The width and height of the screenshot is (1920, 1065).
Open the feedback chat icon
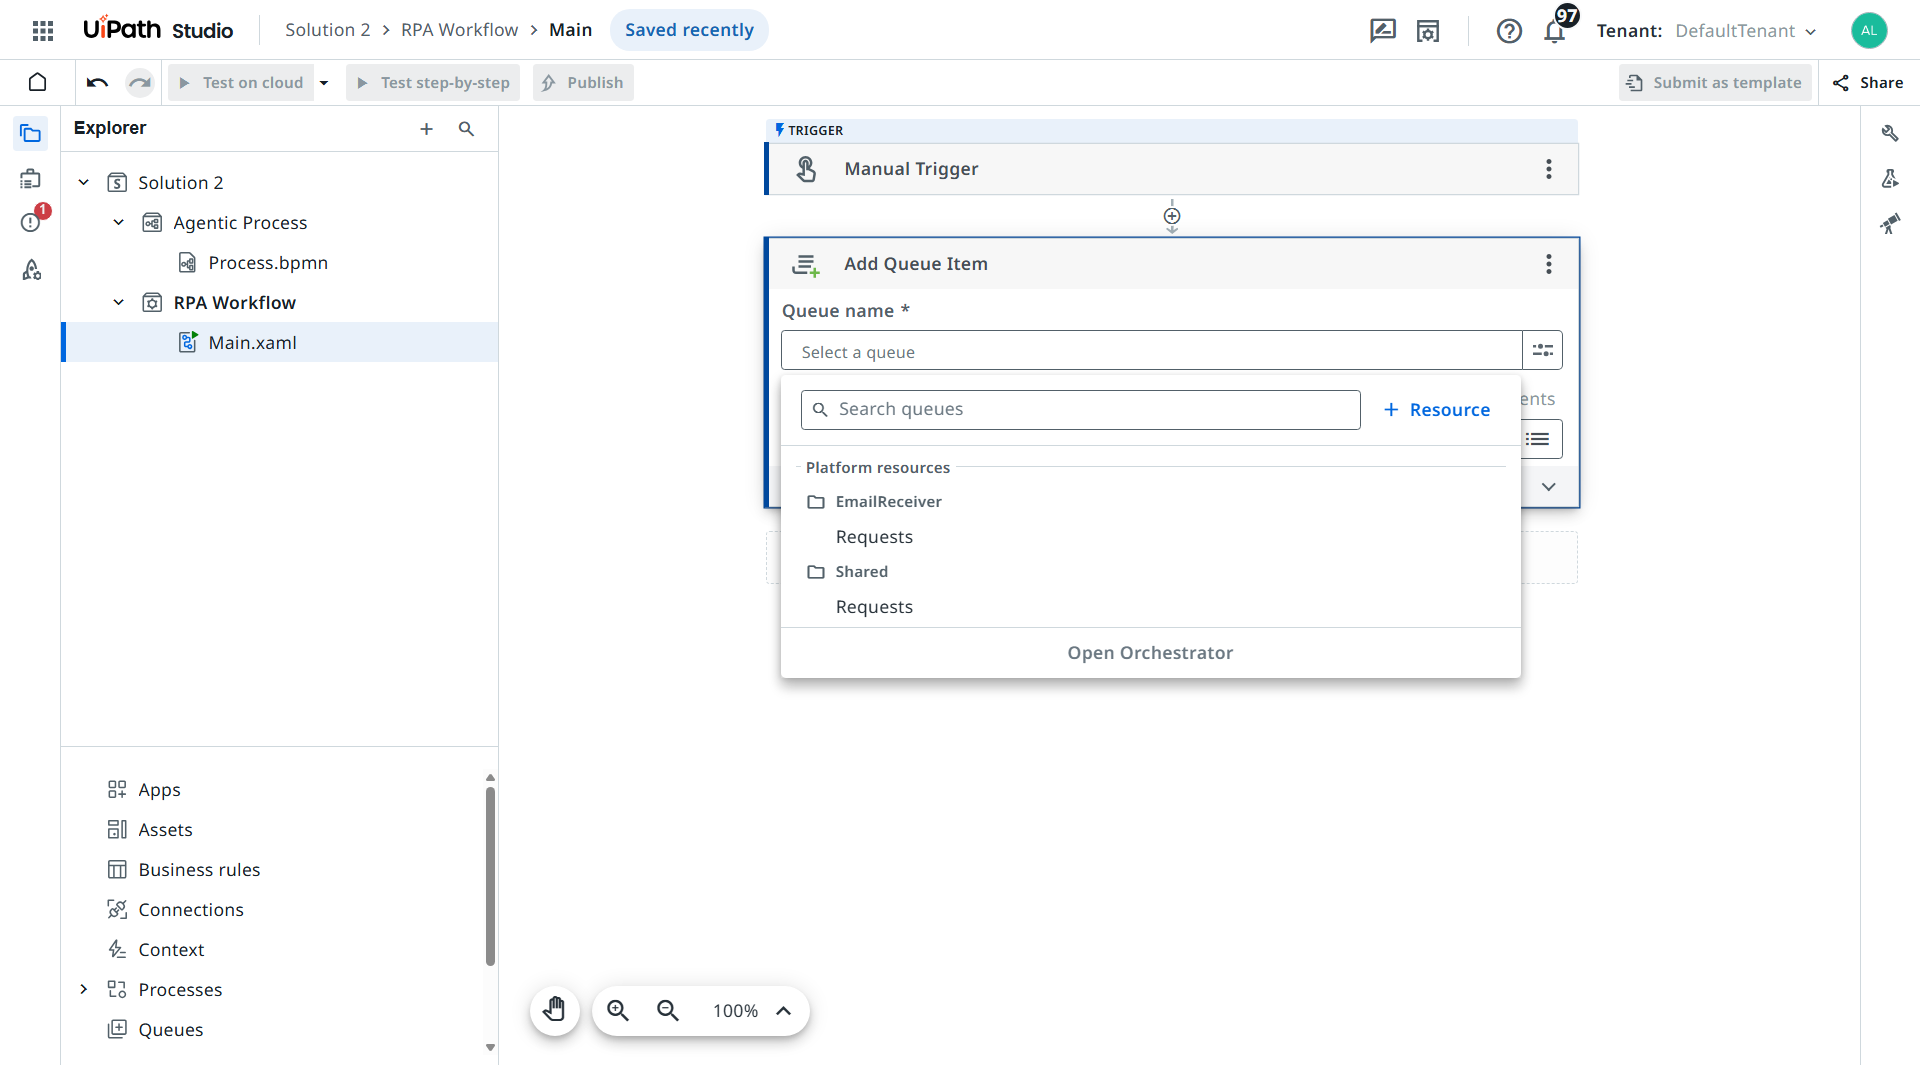click(x=1383, y=30)
